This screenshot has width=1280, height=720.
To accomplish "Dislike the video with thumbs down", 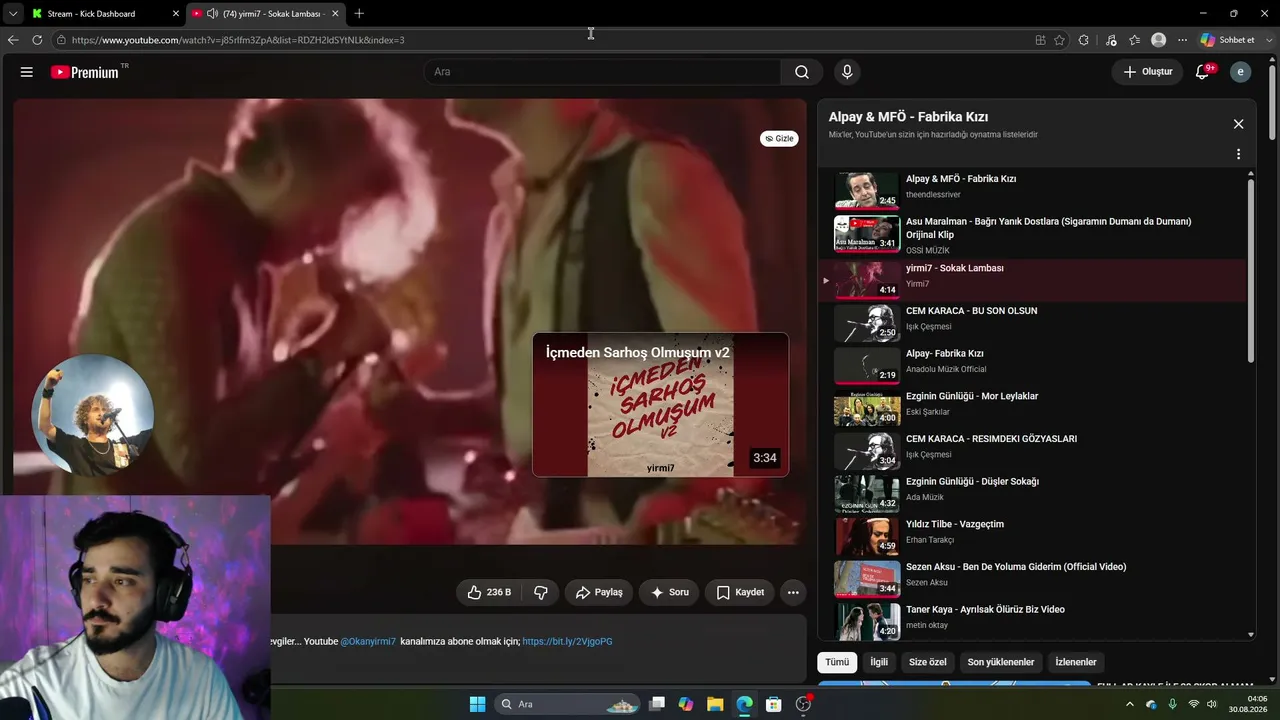I will click(541, 592).
